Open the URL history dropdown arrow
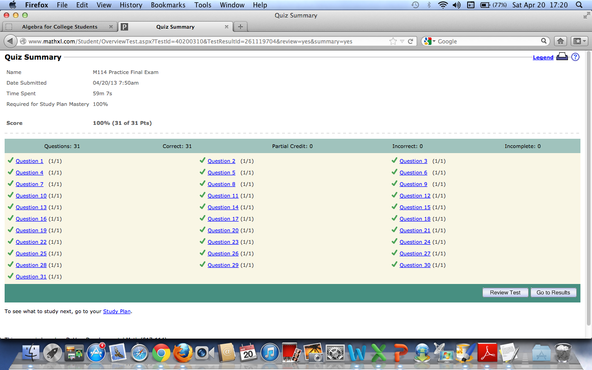 pyautogui.click(x=402, y=41)
